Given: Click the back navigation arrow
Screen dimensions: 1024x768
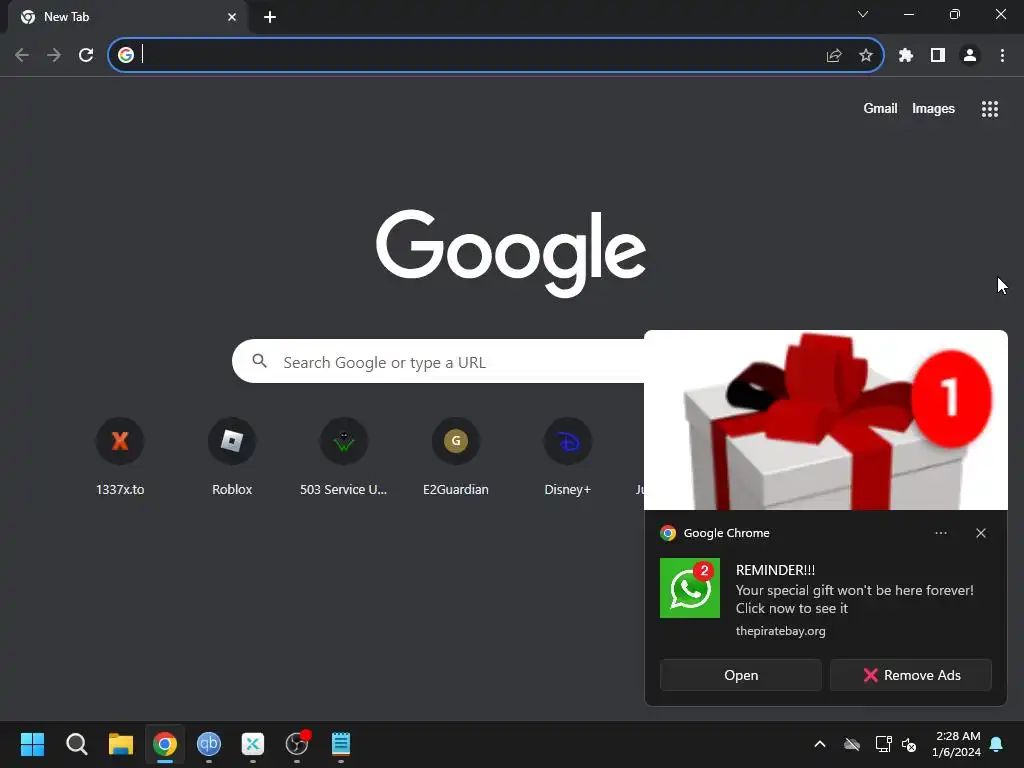Looking at the screenshot, I should pos(22,56).
